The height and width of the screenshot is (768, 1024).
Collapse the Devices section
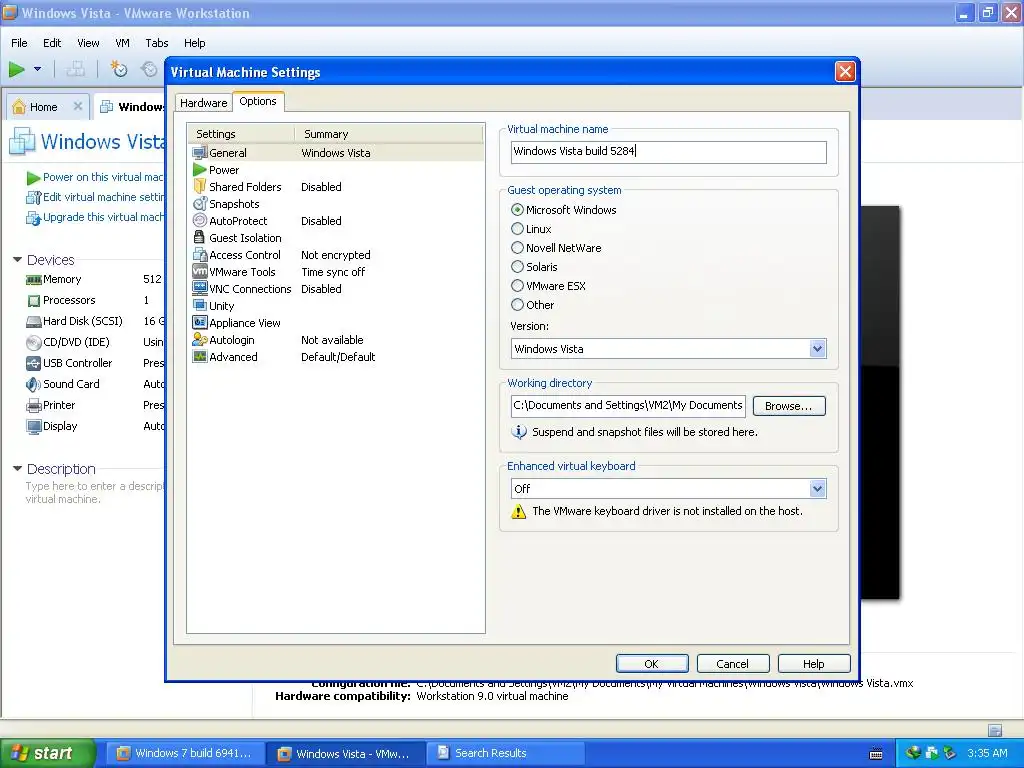18,260
